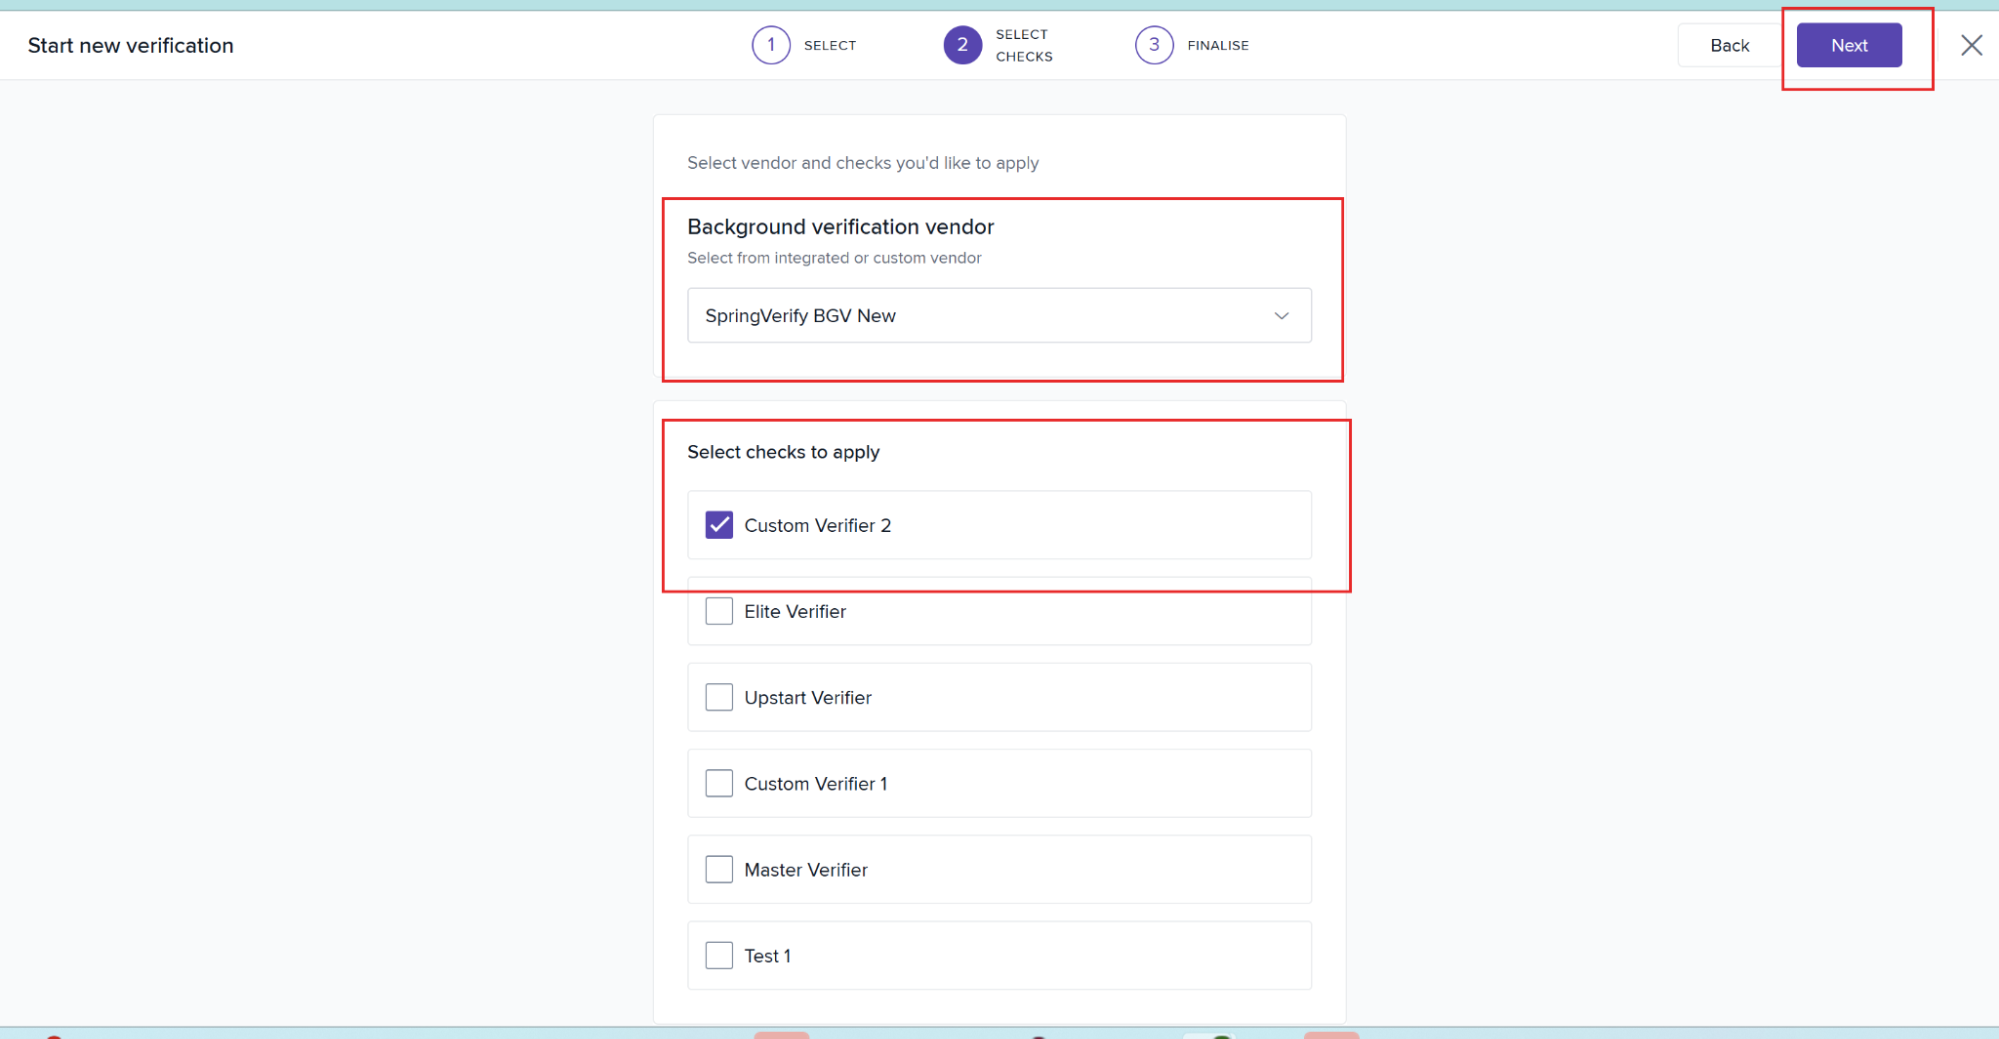
Task: Enable the Test 1 checkbox
Action: (x=719, y=955)
